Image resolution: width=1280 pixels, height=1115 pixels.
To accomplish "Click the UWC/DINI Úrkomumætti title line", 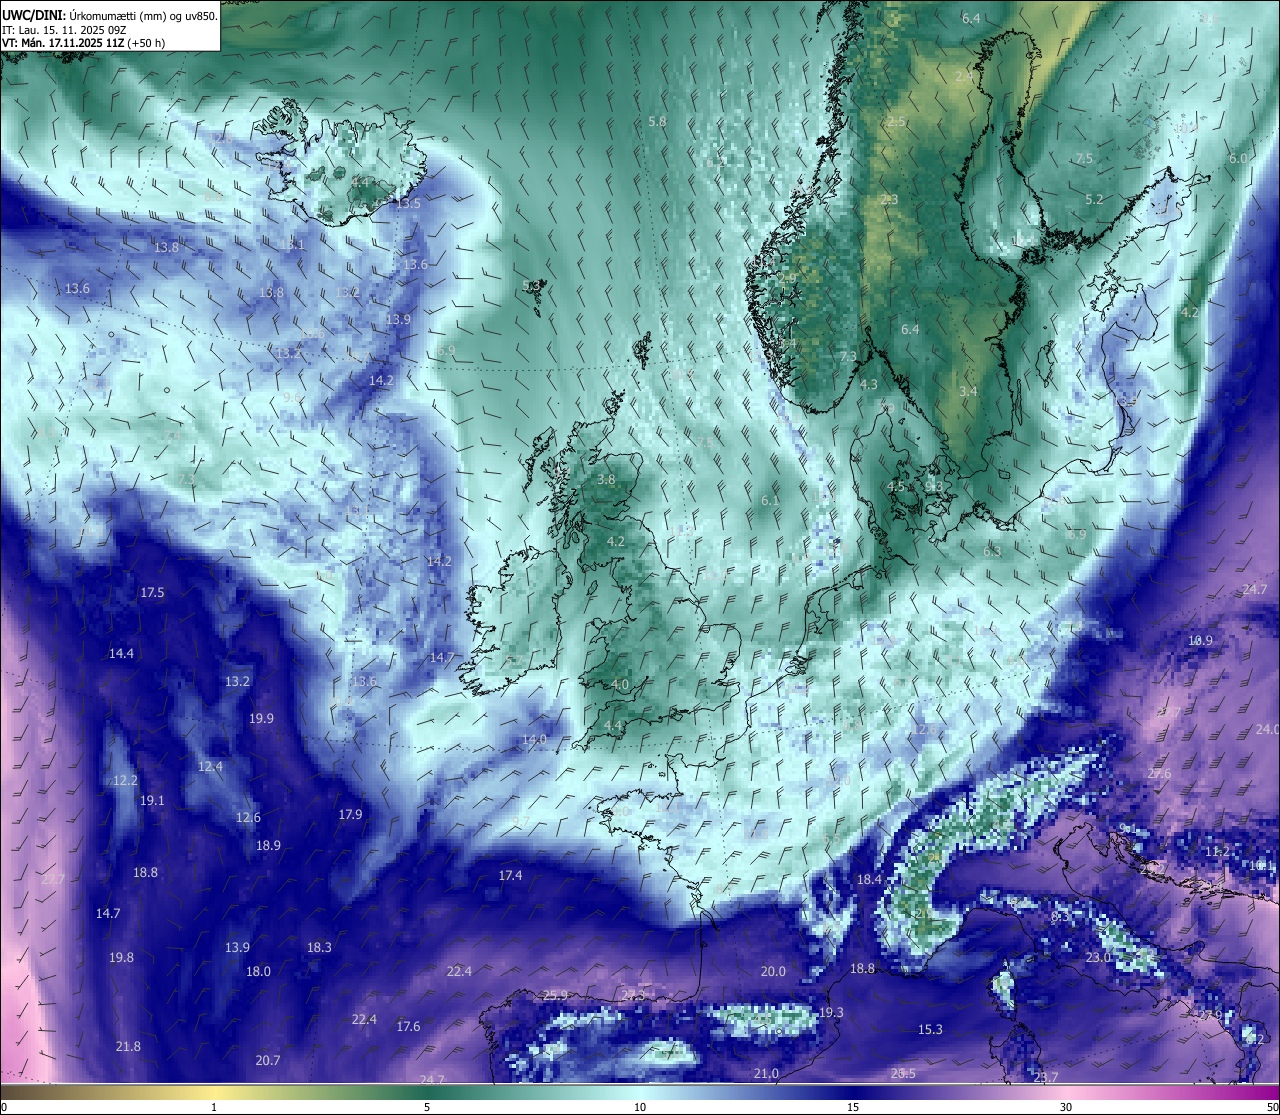I will point(109,15).
